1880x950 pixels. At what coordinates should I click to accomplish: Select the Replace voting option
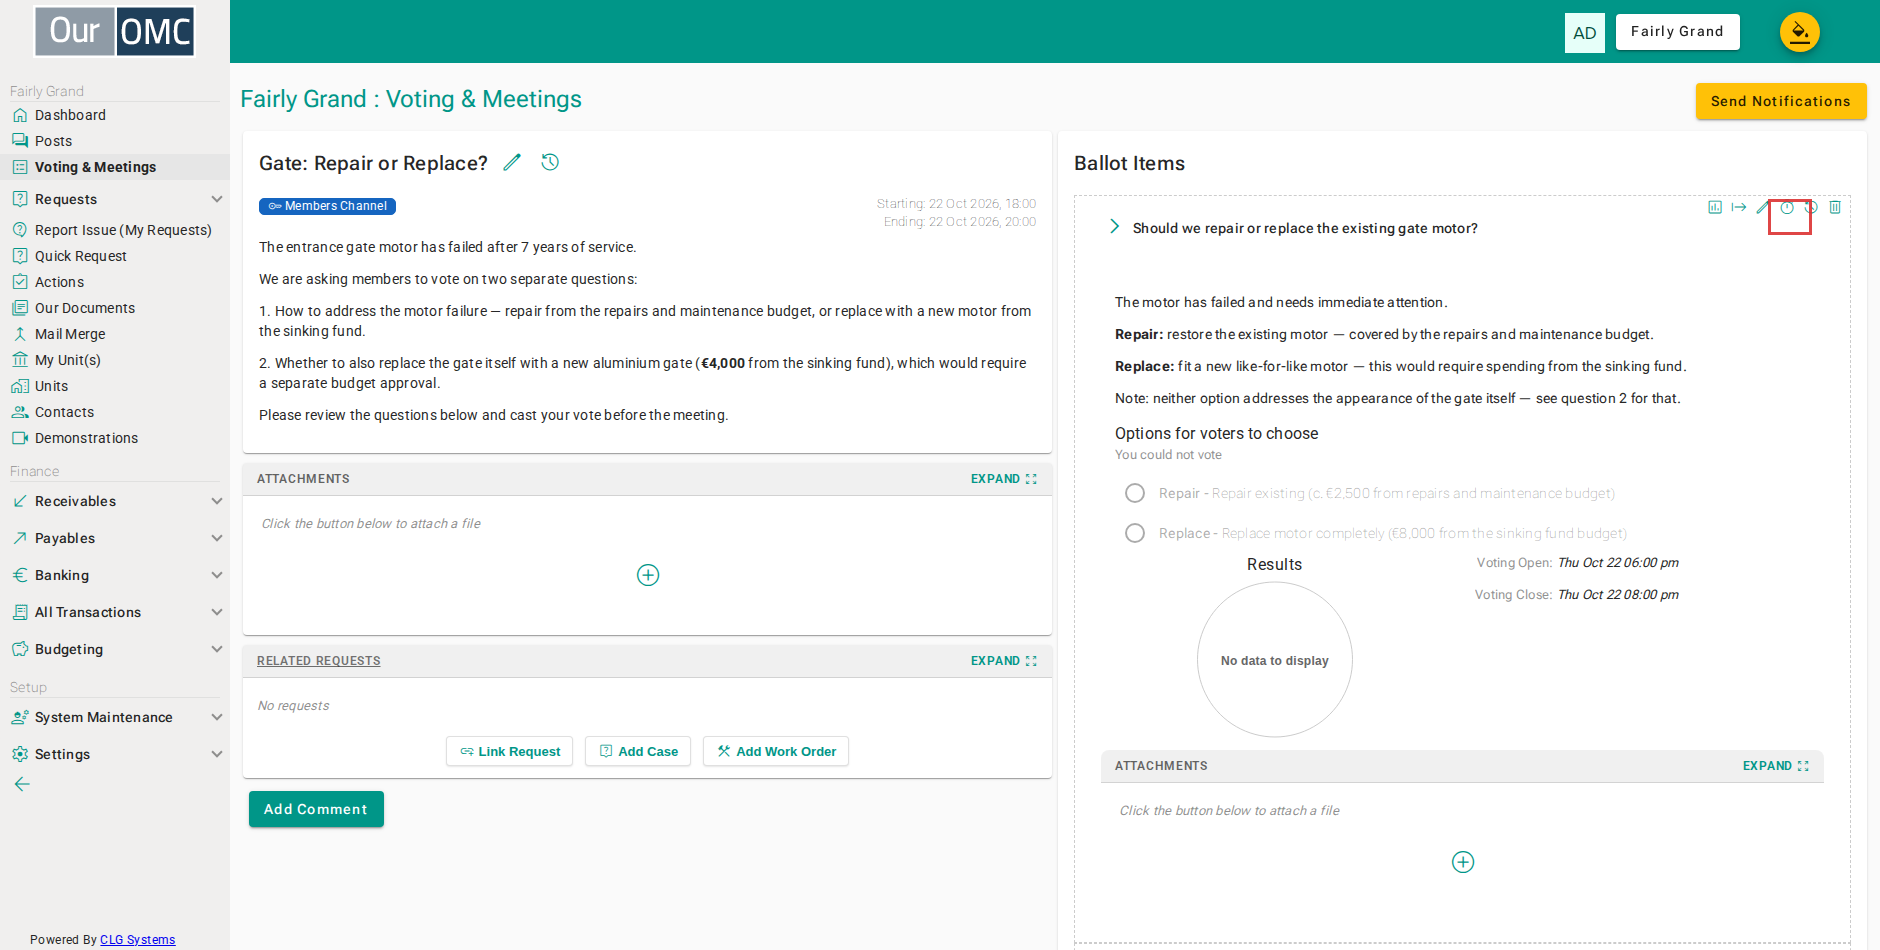(1135, 533)
